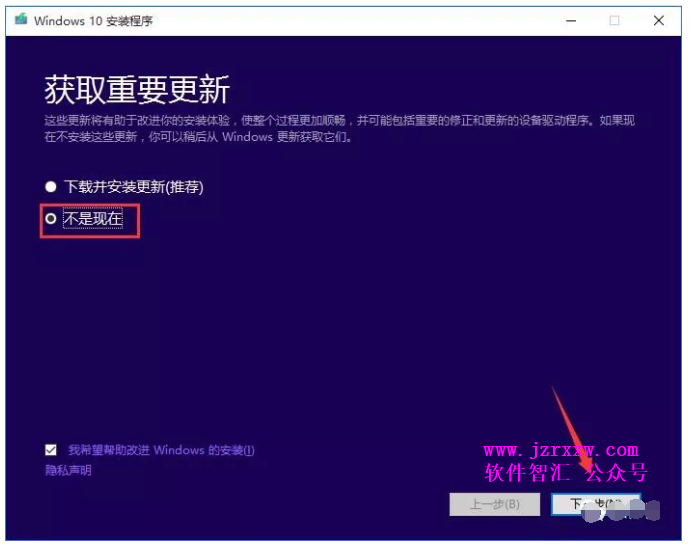The width and height of the screenshot is (693, 546).
Task: Click the "获取重要更新" heading text
Action: tap(137, 90)
